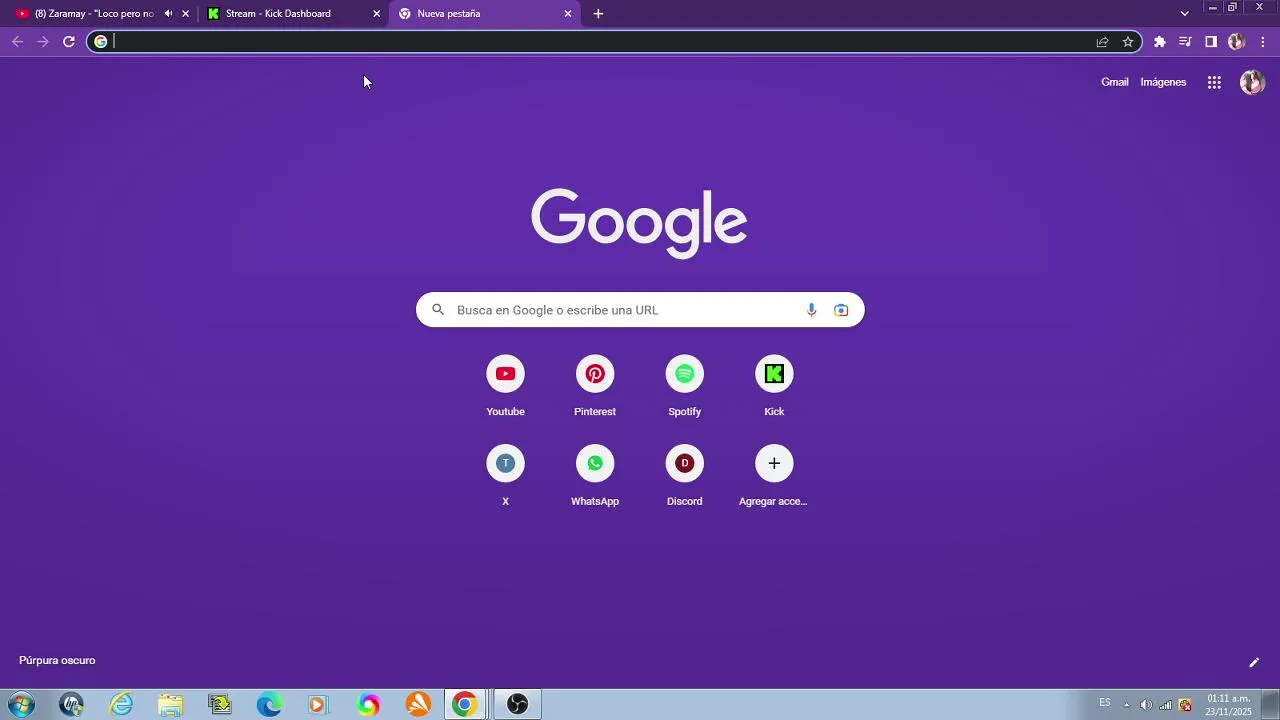Screen dimensions: 1280x720
Task: Expand the tab search chevron
Action: tap(1184, 14)
